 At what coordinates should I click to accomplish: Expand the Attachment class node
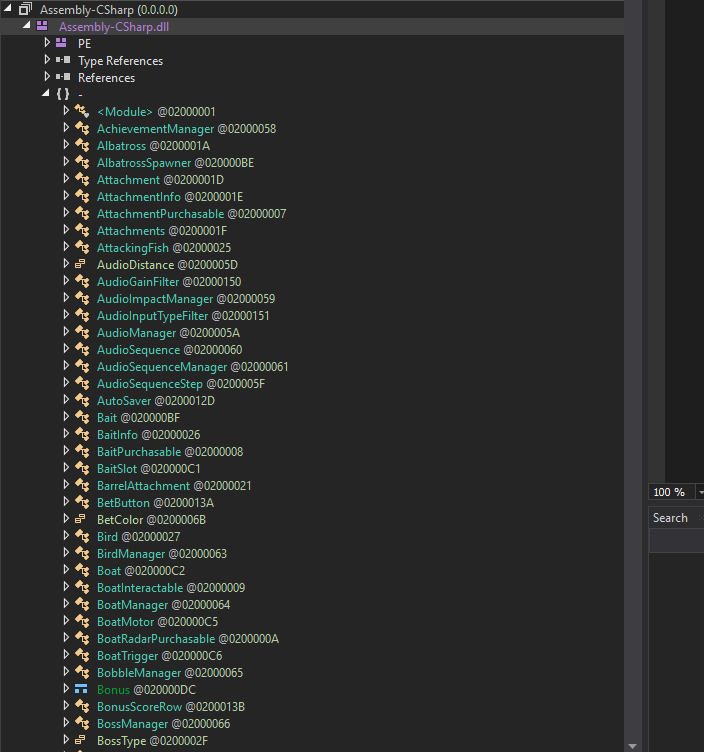pyautogui.click(x=66, y=178)
